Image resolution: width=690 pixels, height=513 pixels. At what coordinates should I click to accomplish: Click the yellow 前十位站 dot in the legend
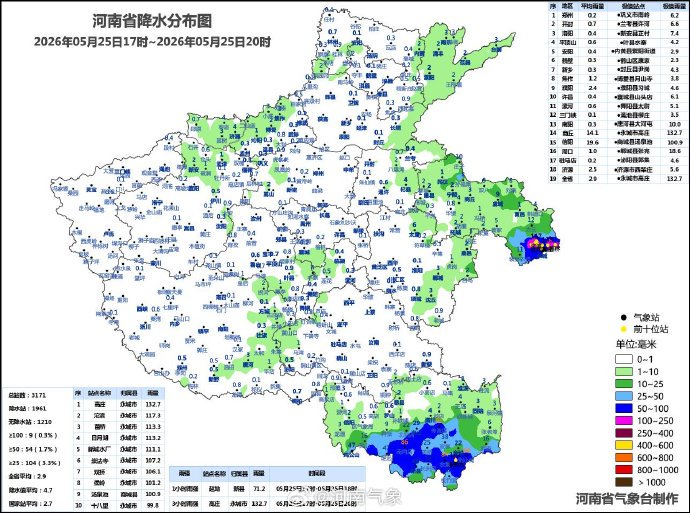point(623,329)
